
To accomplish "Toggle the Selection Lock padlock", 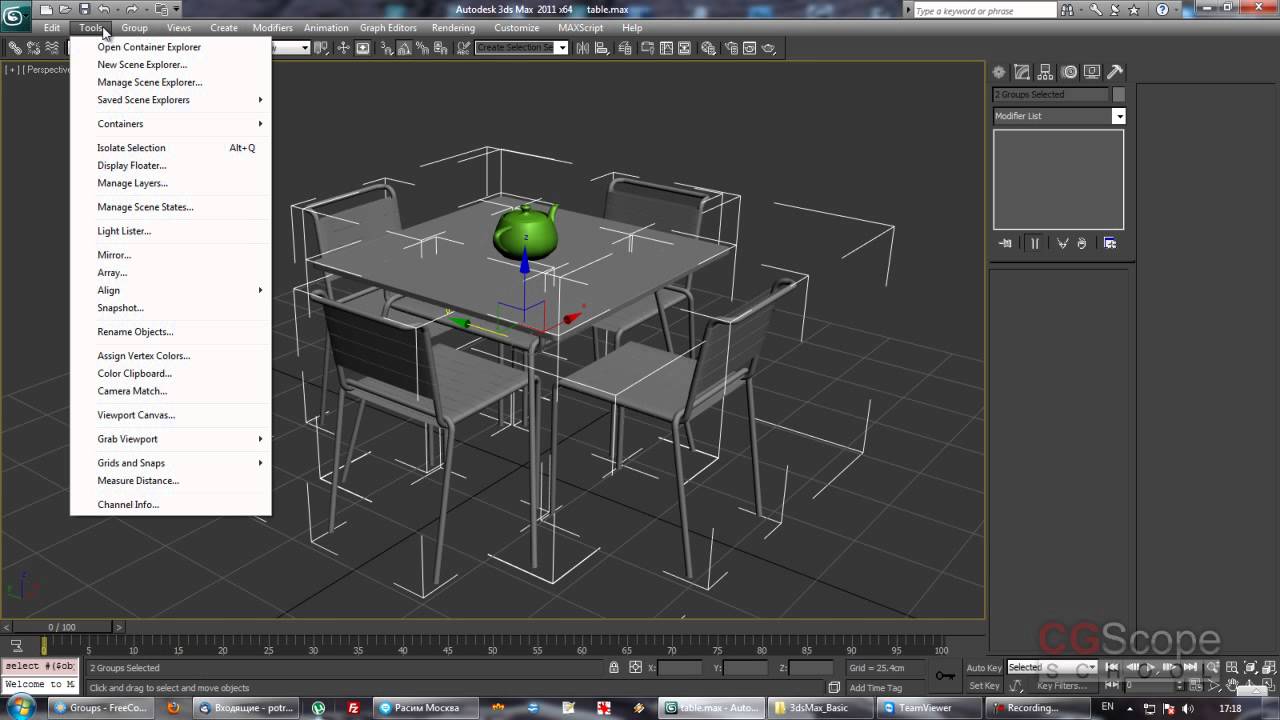I will tap(614, 668).
